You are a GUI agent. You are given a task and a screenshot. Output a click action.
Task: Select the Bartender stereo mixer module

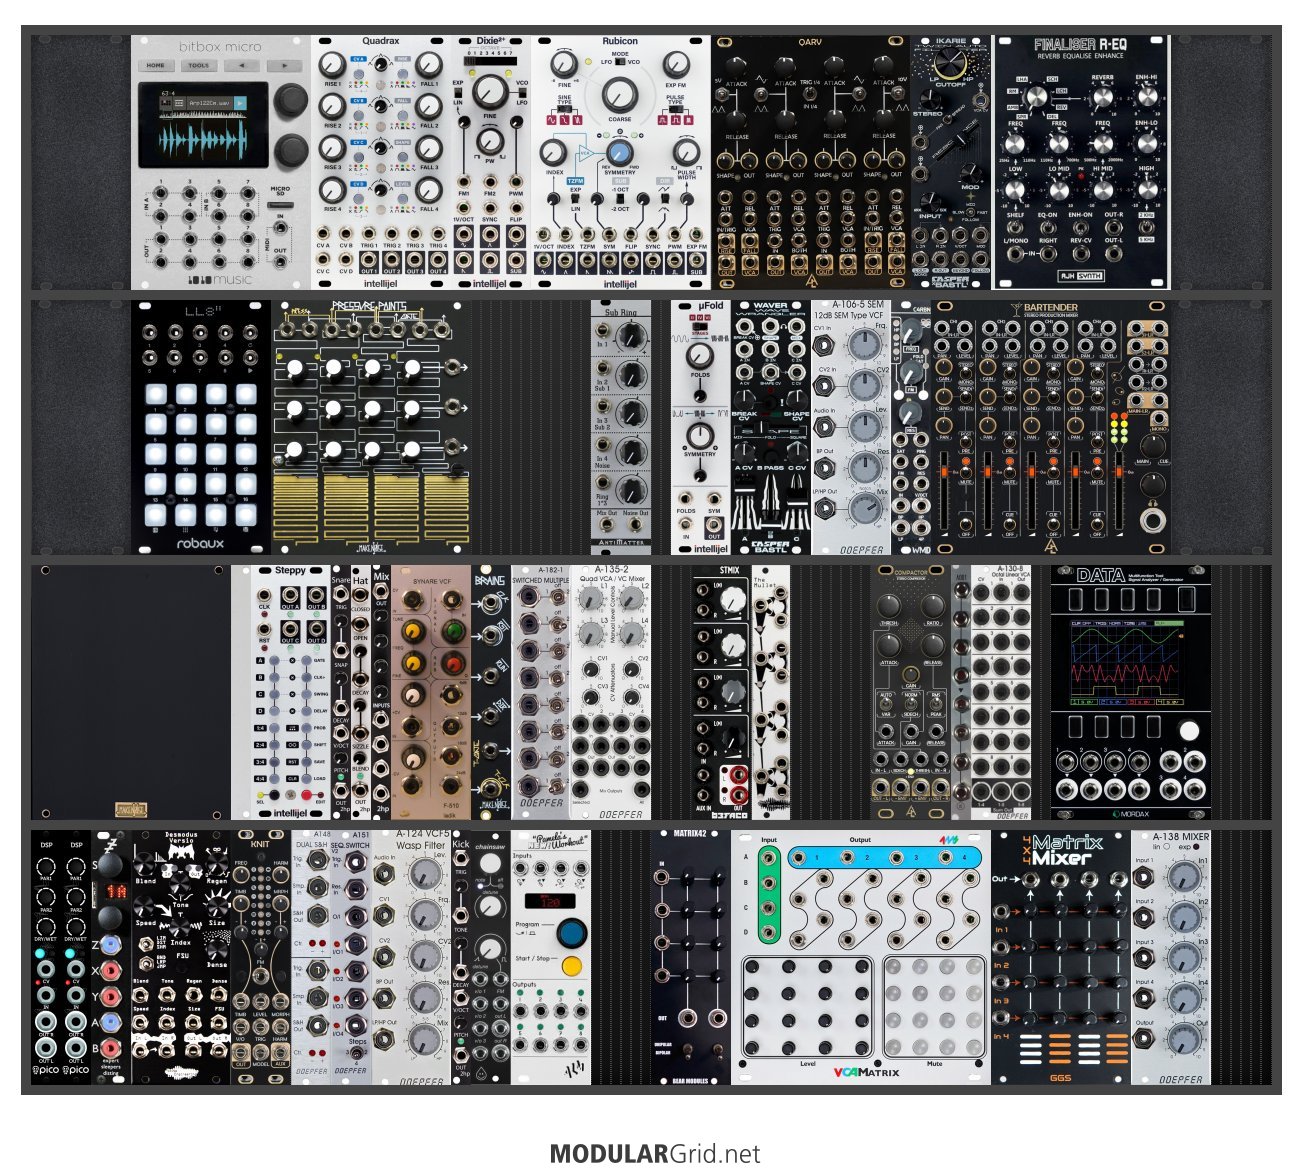pos(1051,427)
